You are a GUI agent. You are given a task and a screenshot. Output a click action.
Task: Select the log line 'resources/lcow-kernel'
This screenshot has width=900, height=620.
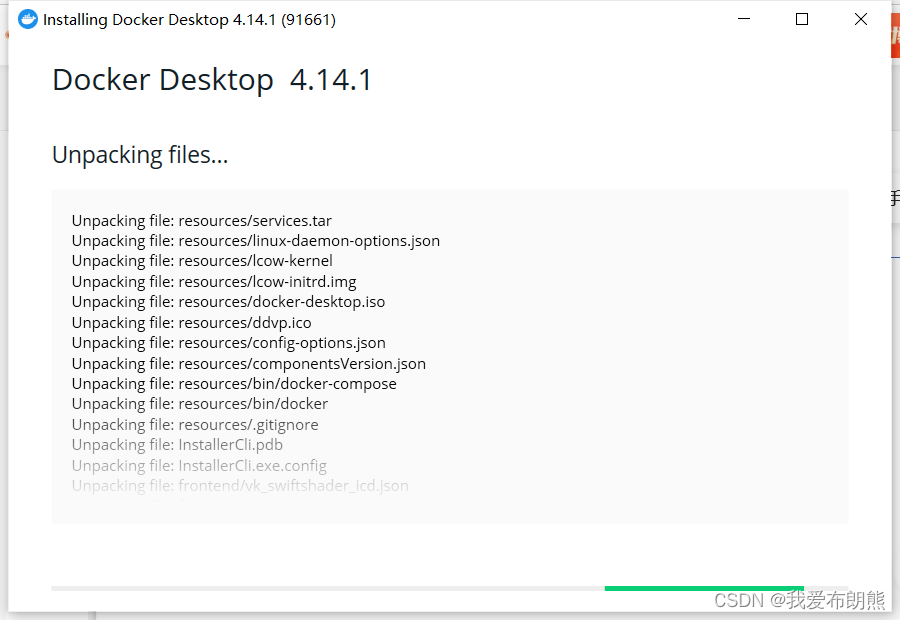click(x=202, y=261)
